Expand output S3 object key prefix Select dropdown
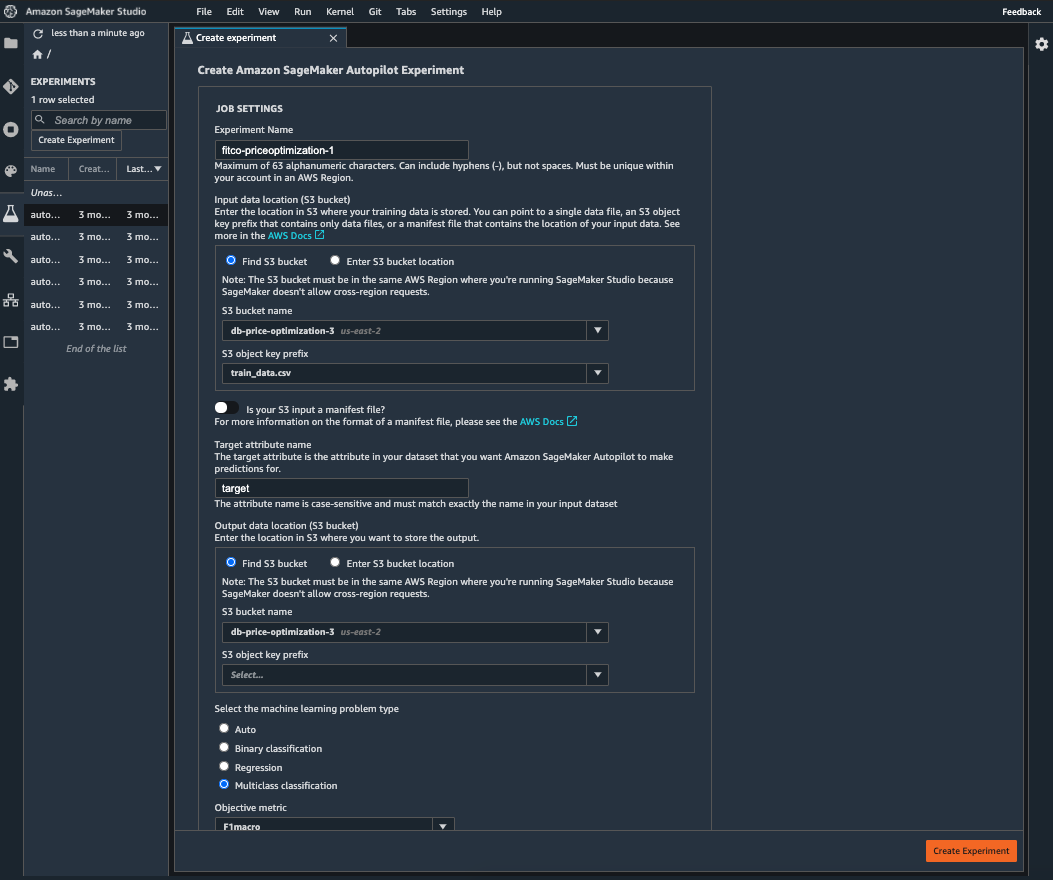This screenshot has width=1053, height=880. [x=597, y=675]
